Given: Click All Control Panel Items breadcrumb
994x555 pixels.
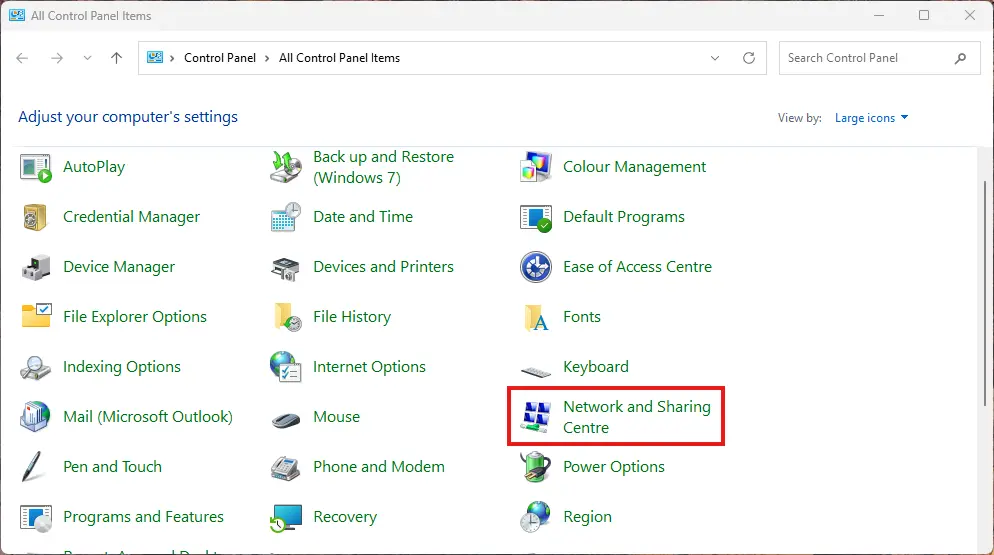Looking at the screenshot, I should (x=339, y=58).
